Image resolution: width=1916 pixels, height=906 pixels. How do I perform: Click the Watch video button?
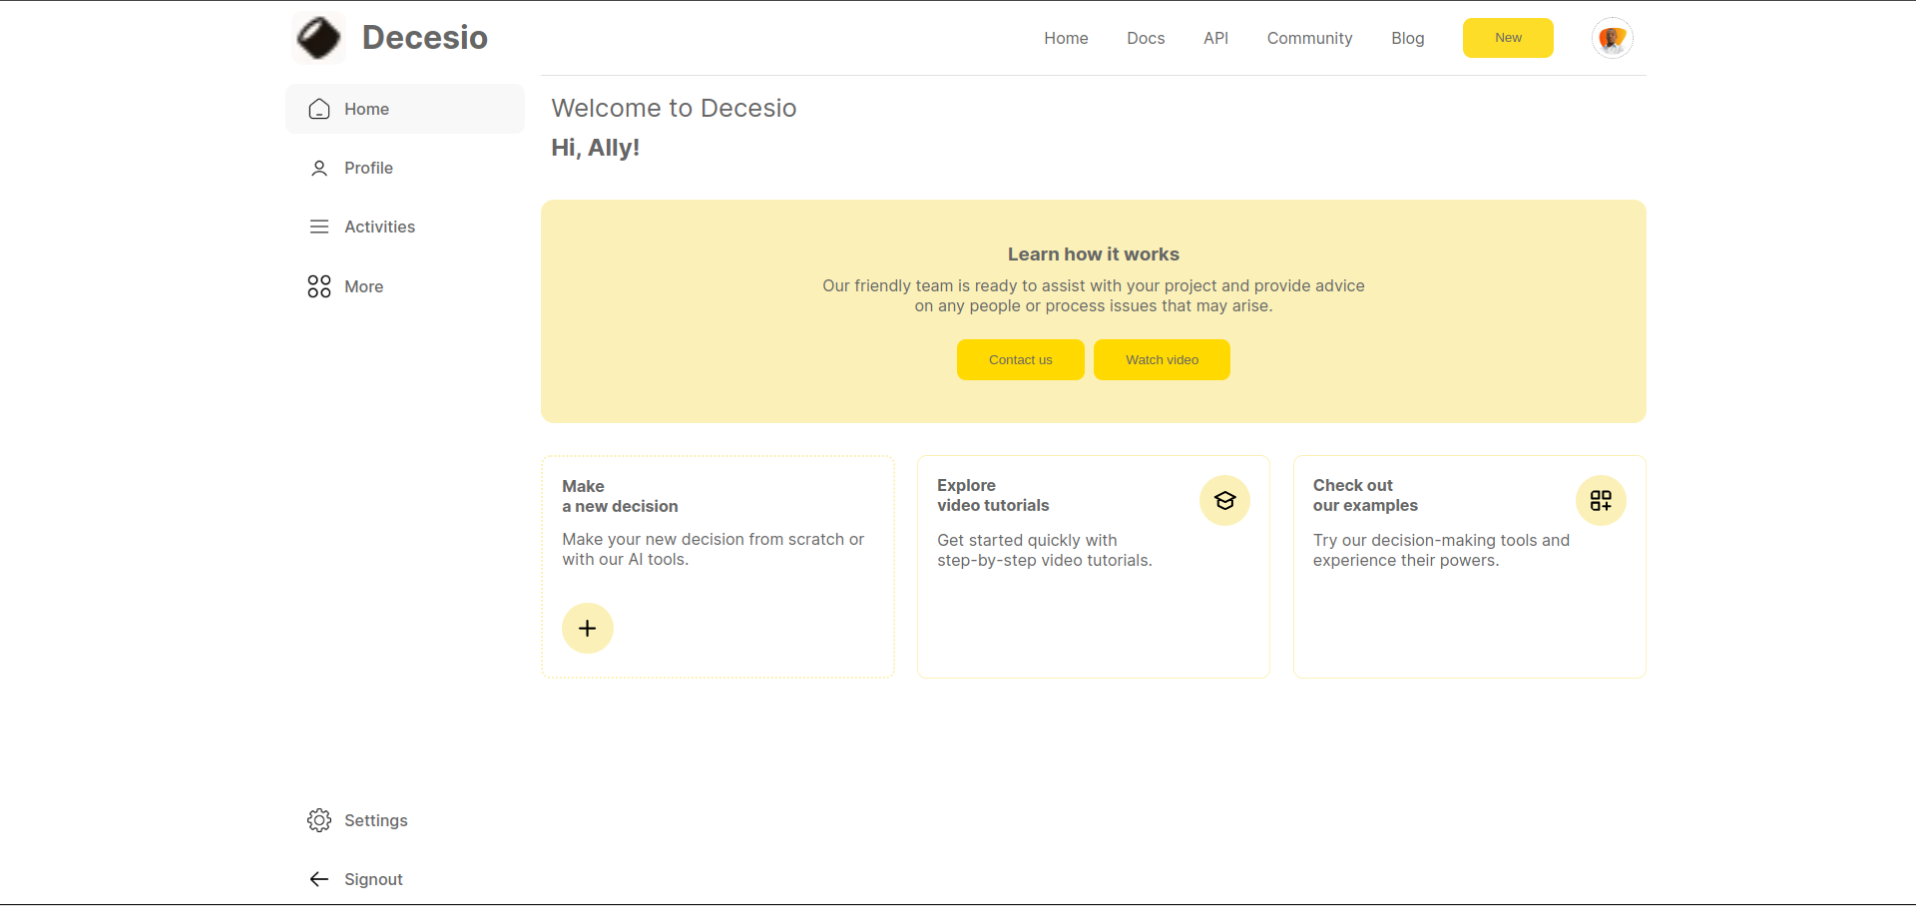1162,360
